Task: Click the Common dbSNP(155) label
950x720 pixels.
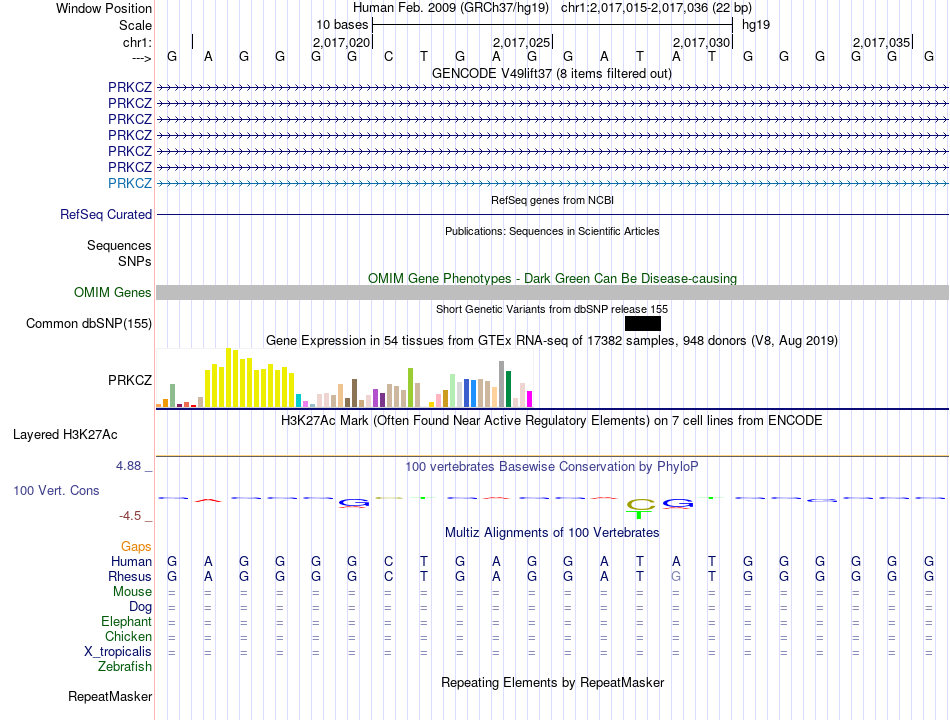Action: point(89,324)
